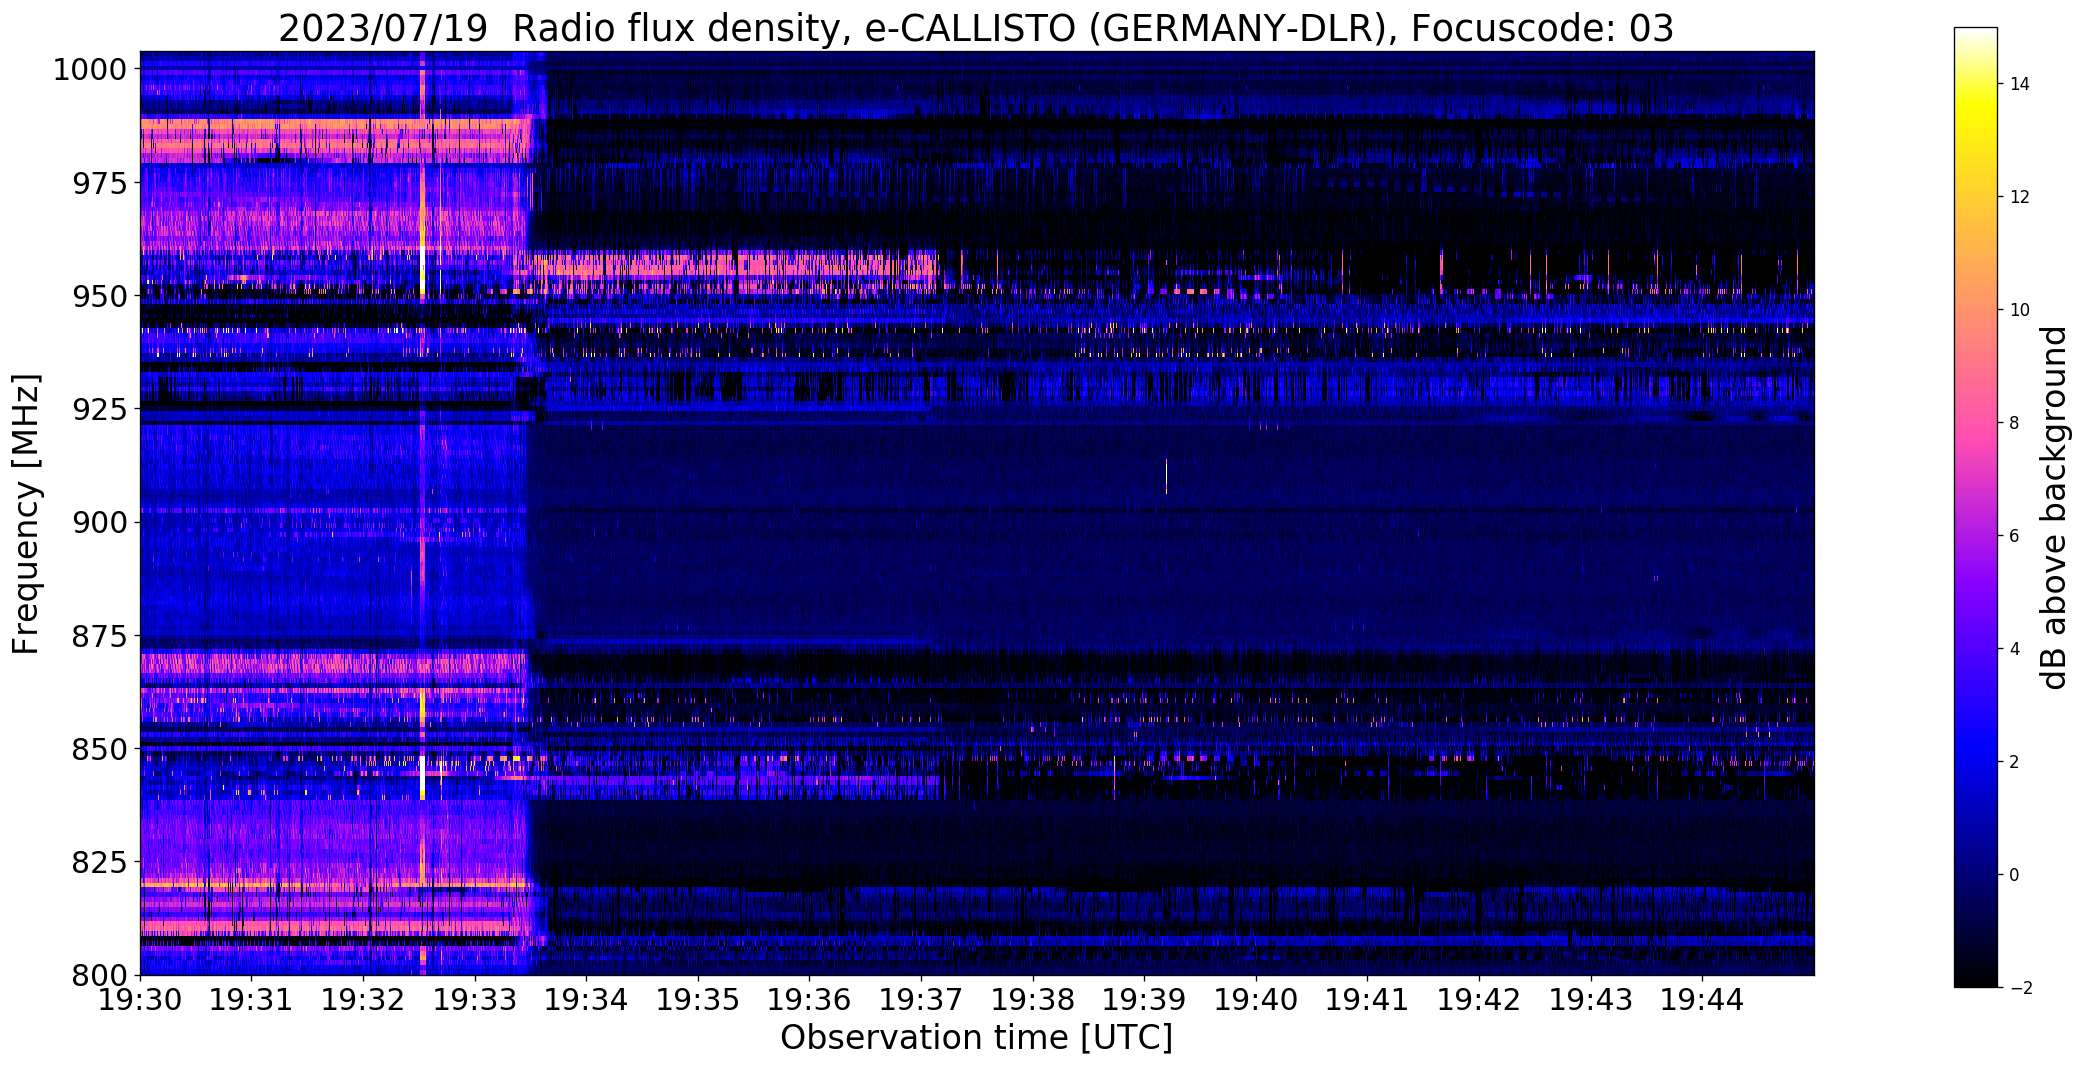The image size is (2085, 1067).
Task: Click the colorbar tick label 8
Action: (2014, 423)
